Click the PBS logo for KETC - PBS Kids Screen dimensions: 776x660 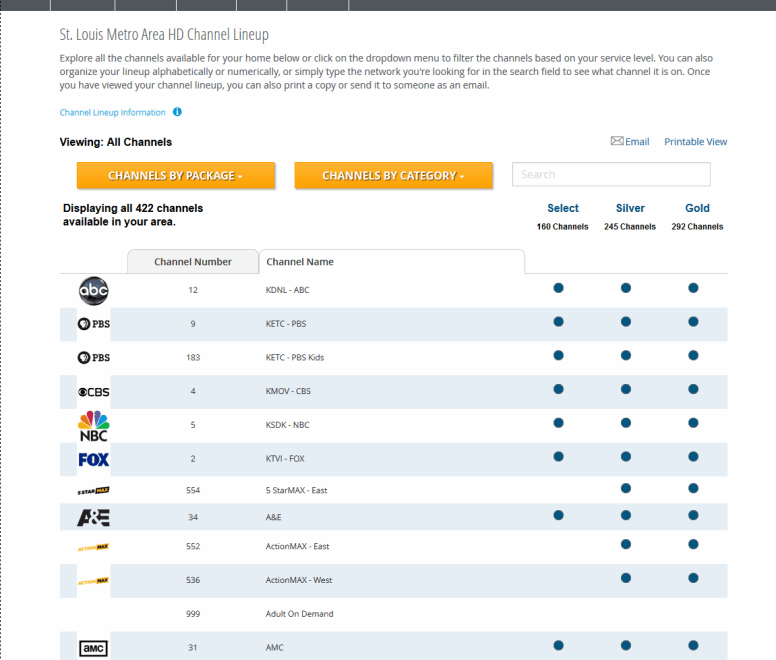(x=93, y=357)
